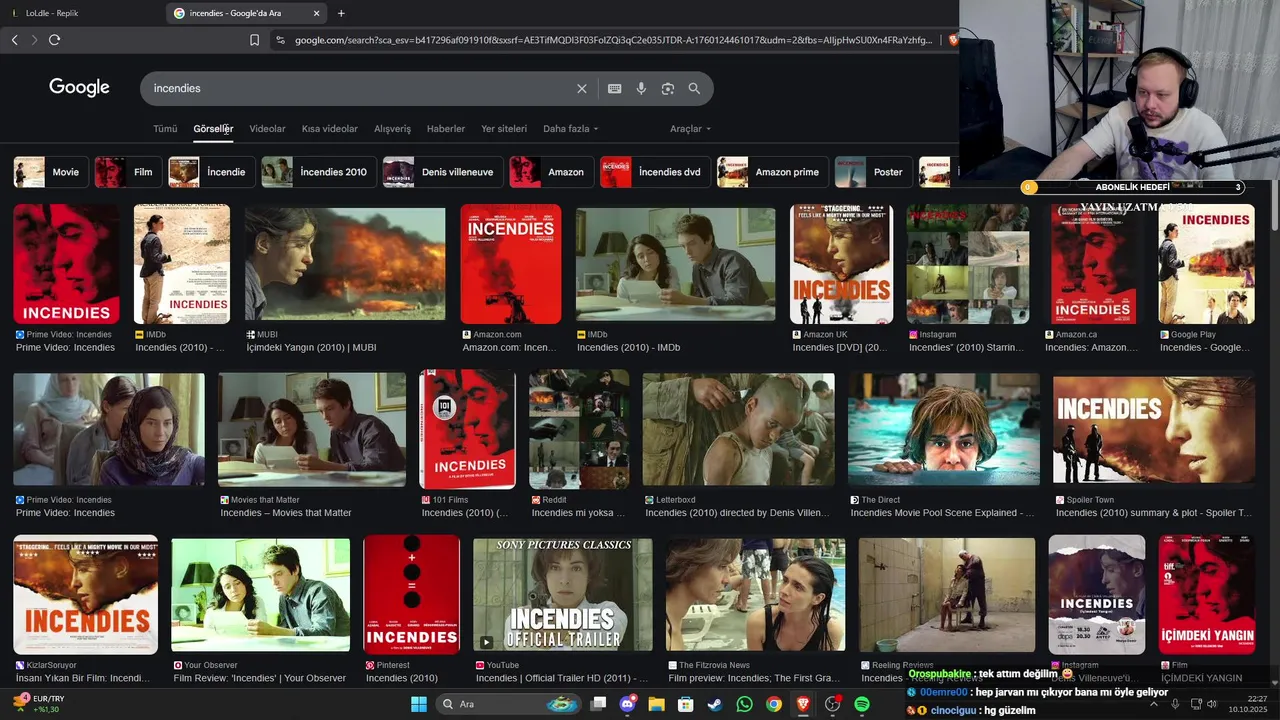
Task: Go back to the previous page
Action: 14,40
